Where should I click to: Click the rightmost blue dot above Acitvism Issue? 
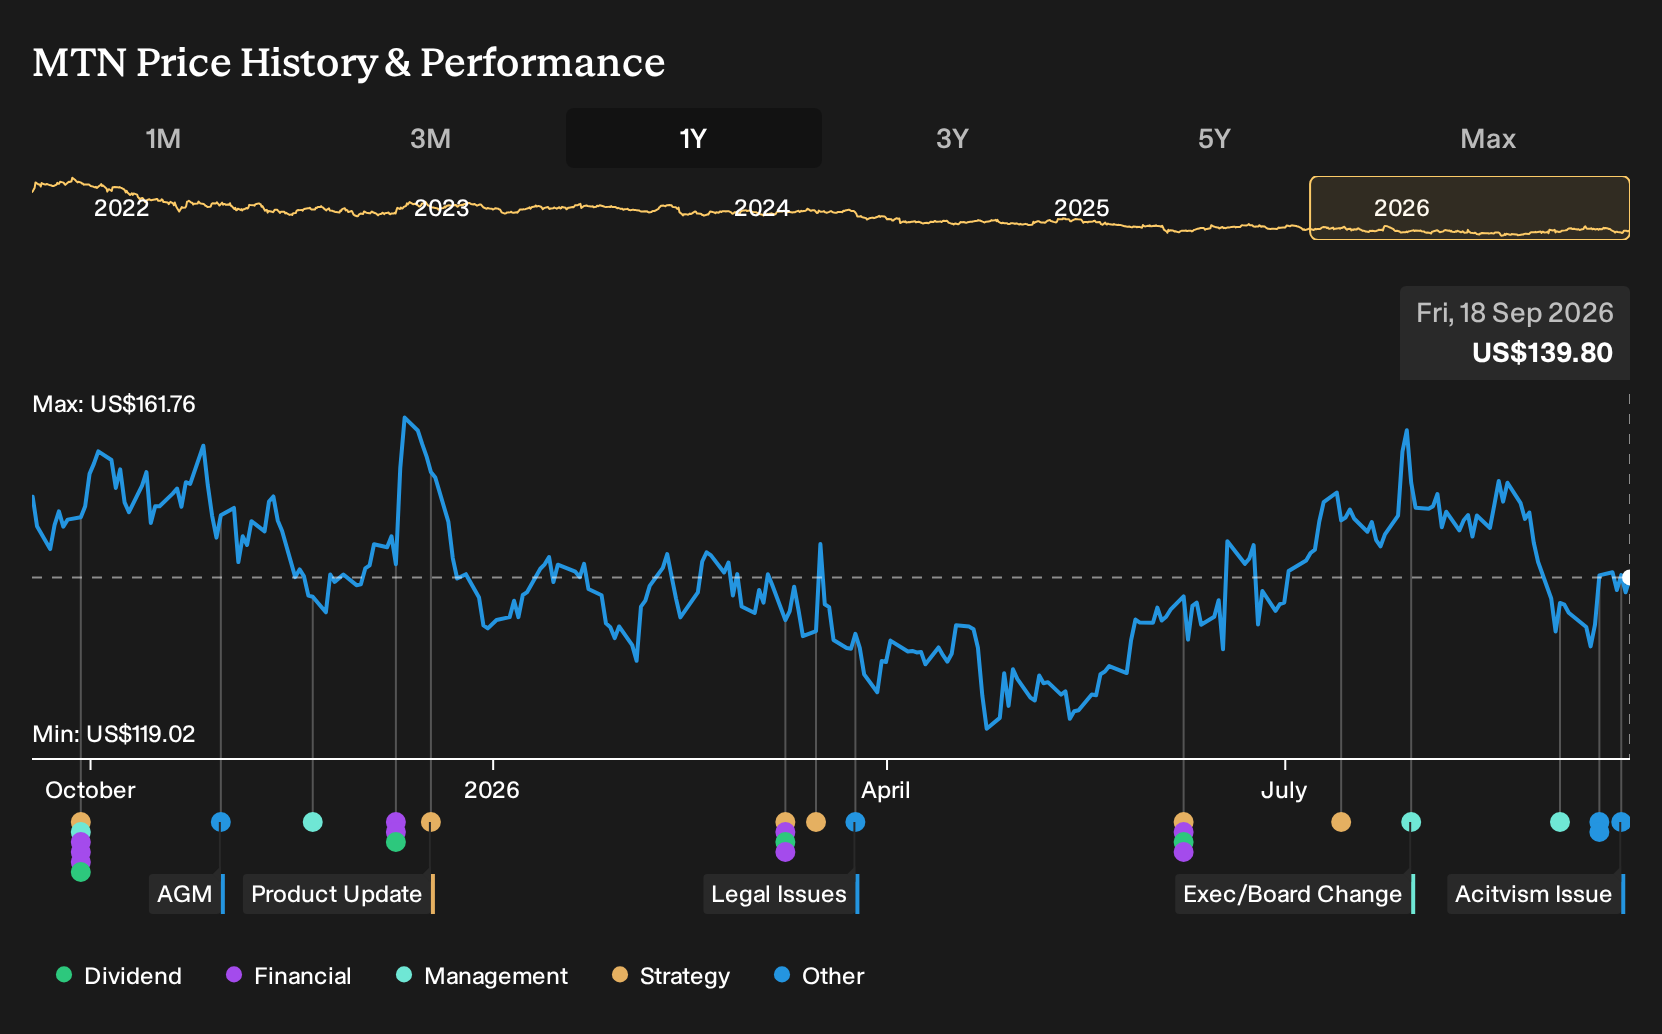click(1621, 822)
